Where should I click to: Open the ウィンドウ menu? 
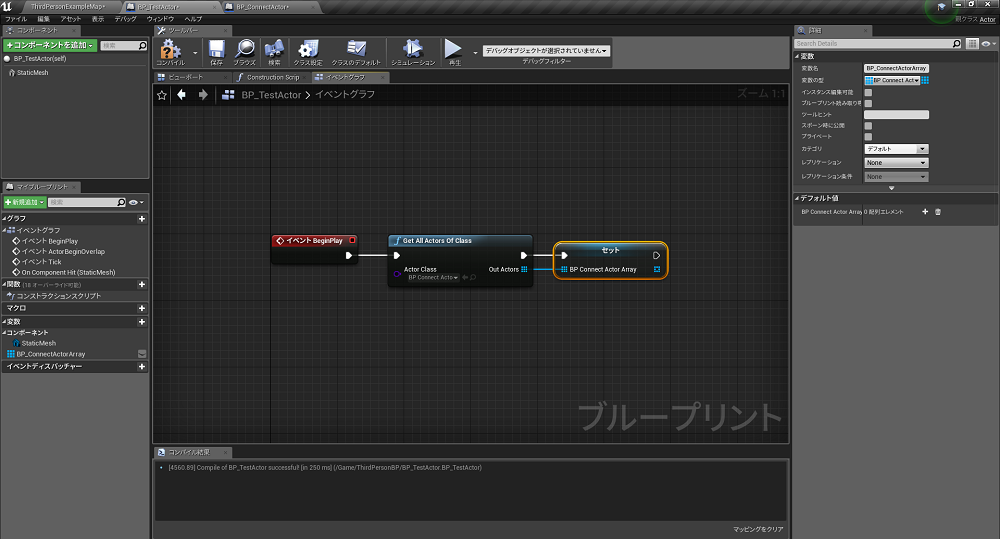pos(160,19)
